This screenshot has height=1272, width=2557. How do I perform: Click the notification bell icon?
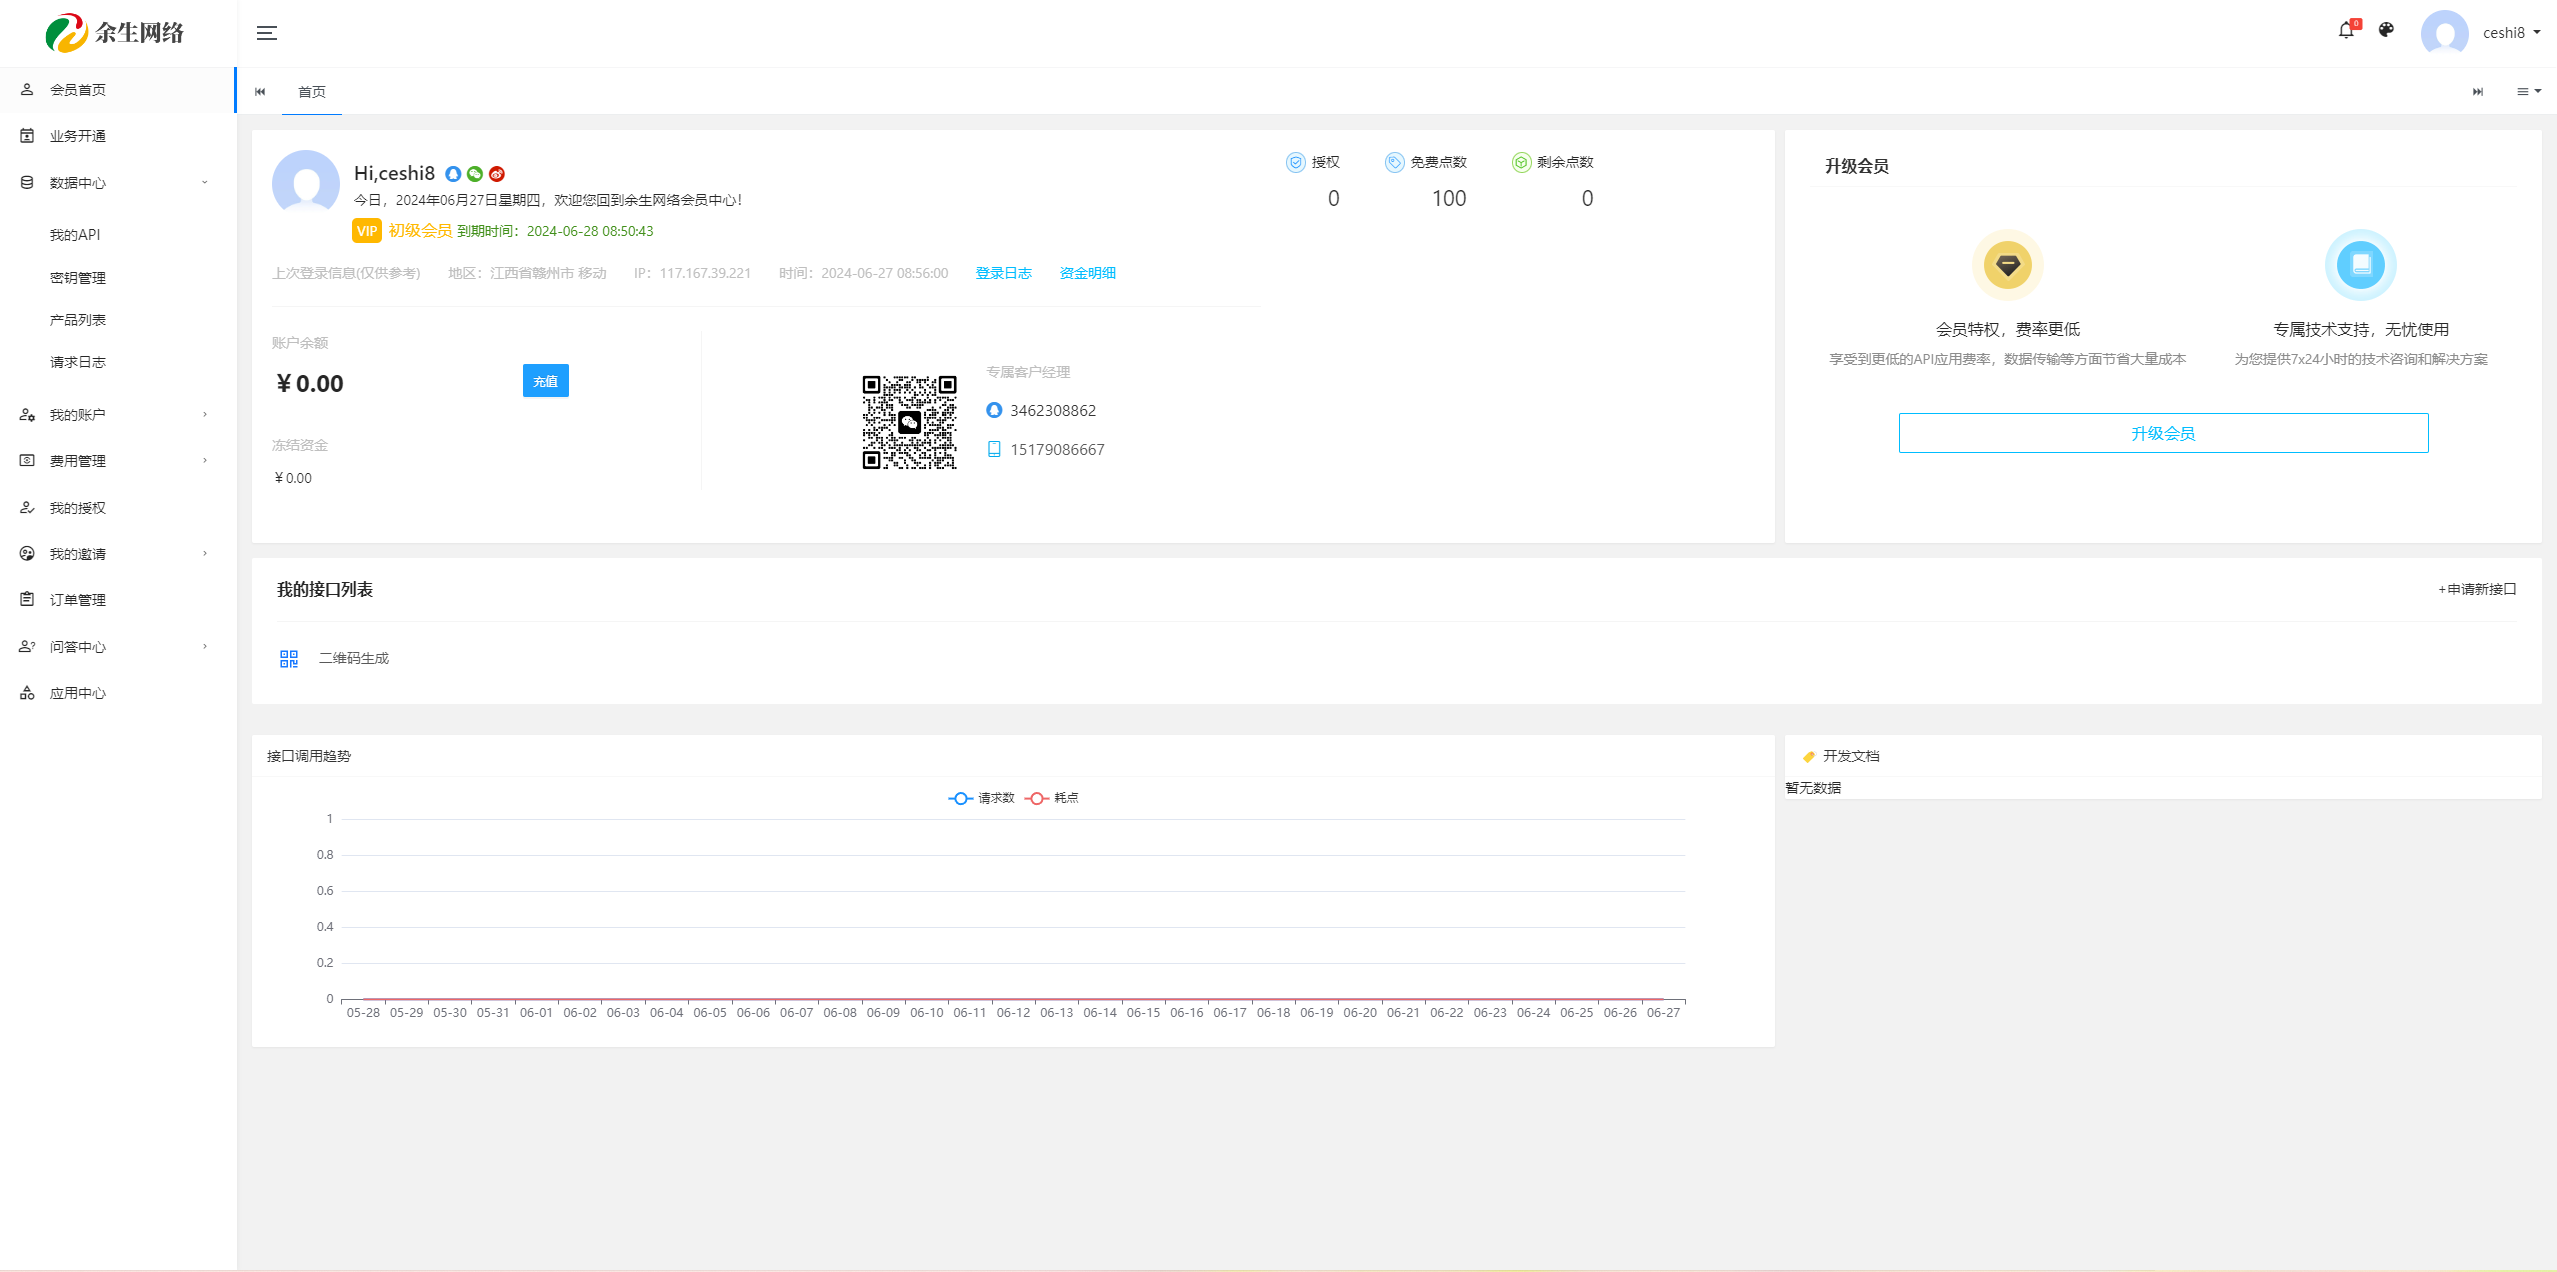2346,31
